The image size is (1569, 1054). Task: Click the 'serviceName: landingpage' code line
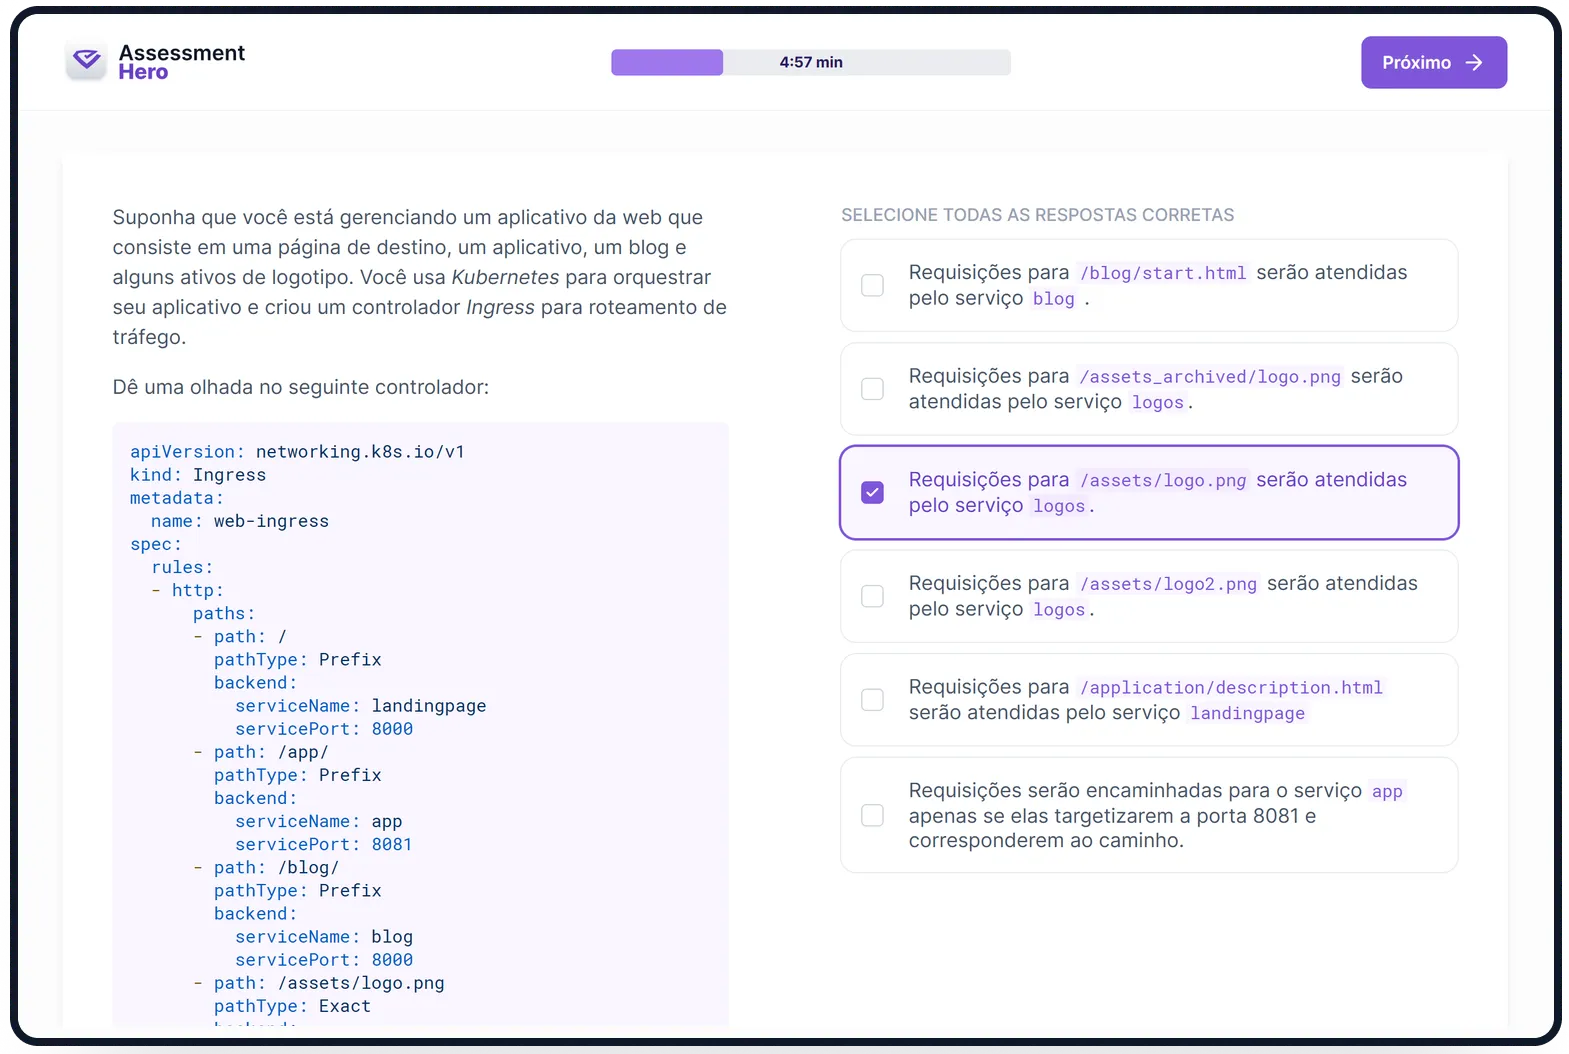click(361, 706)
